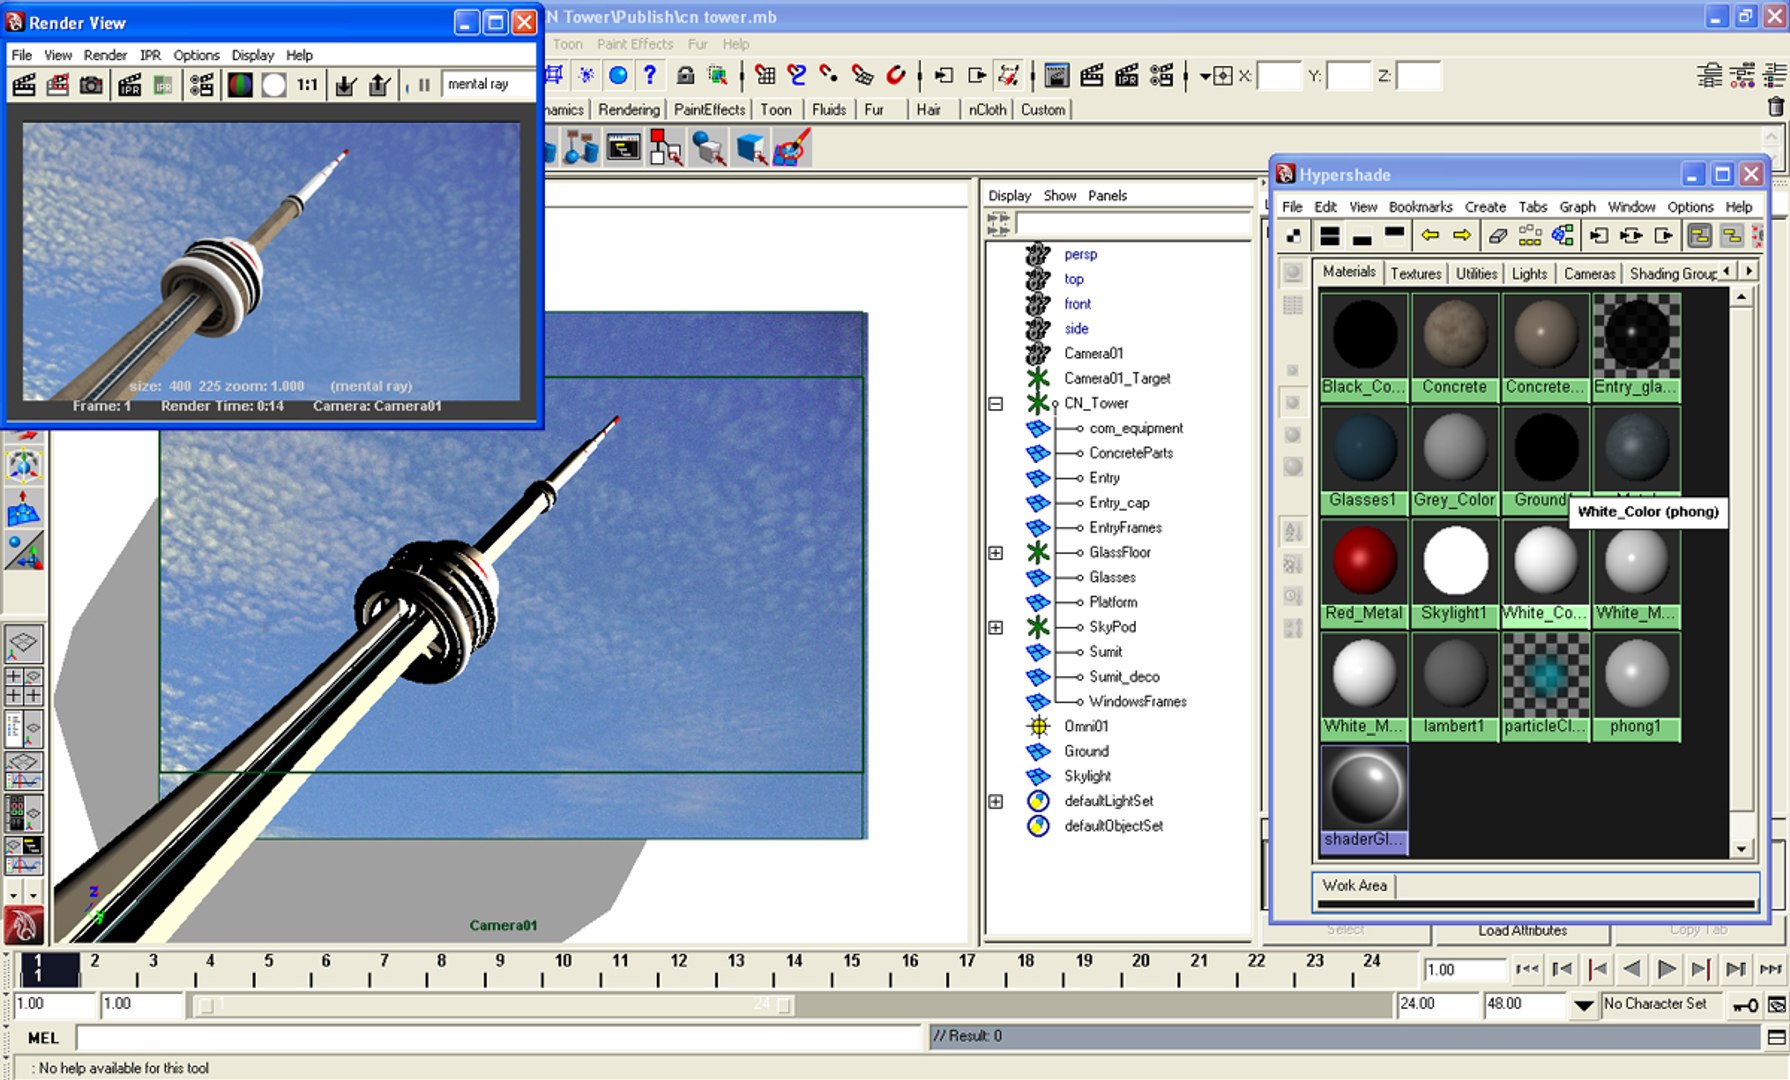The height and width of the screenshot is (1080, 1790).
Task: Click the IPR render clapperboard icon
Action: [x=129, y=85]
